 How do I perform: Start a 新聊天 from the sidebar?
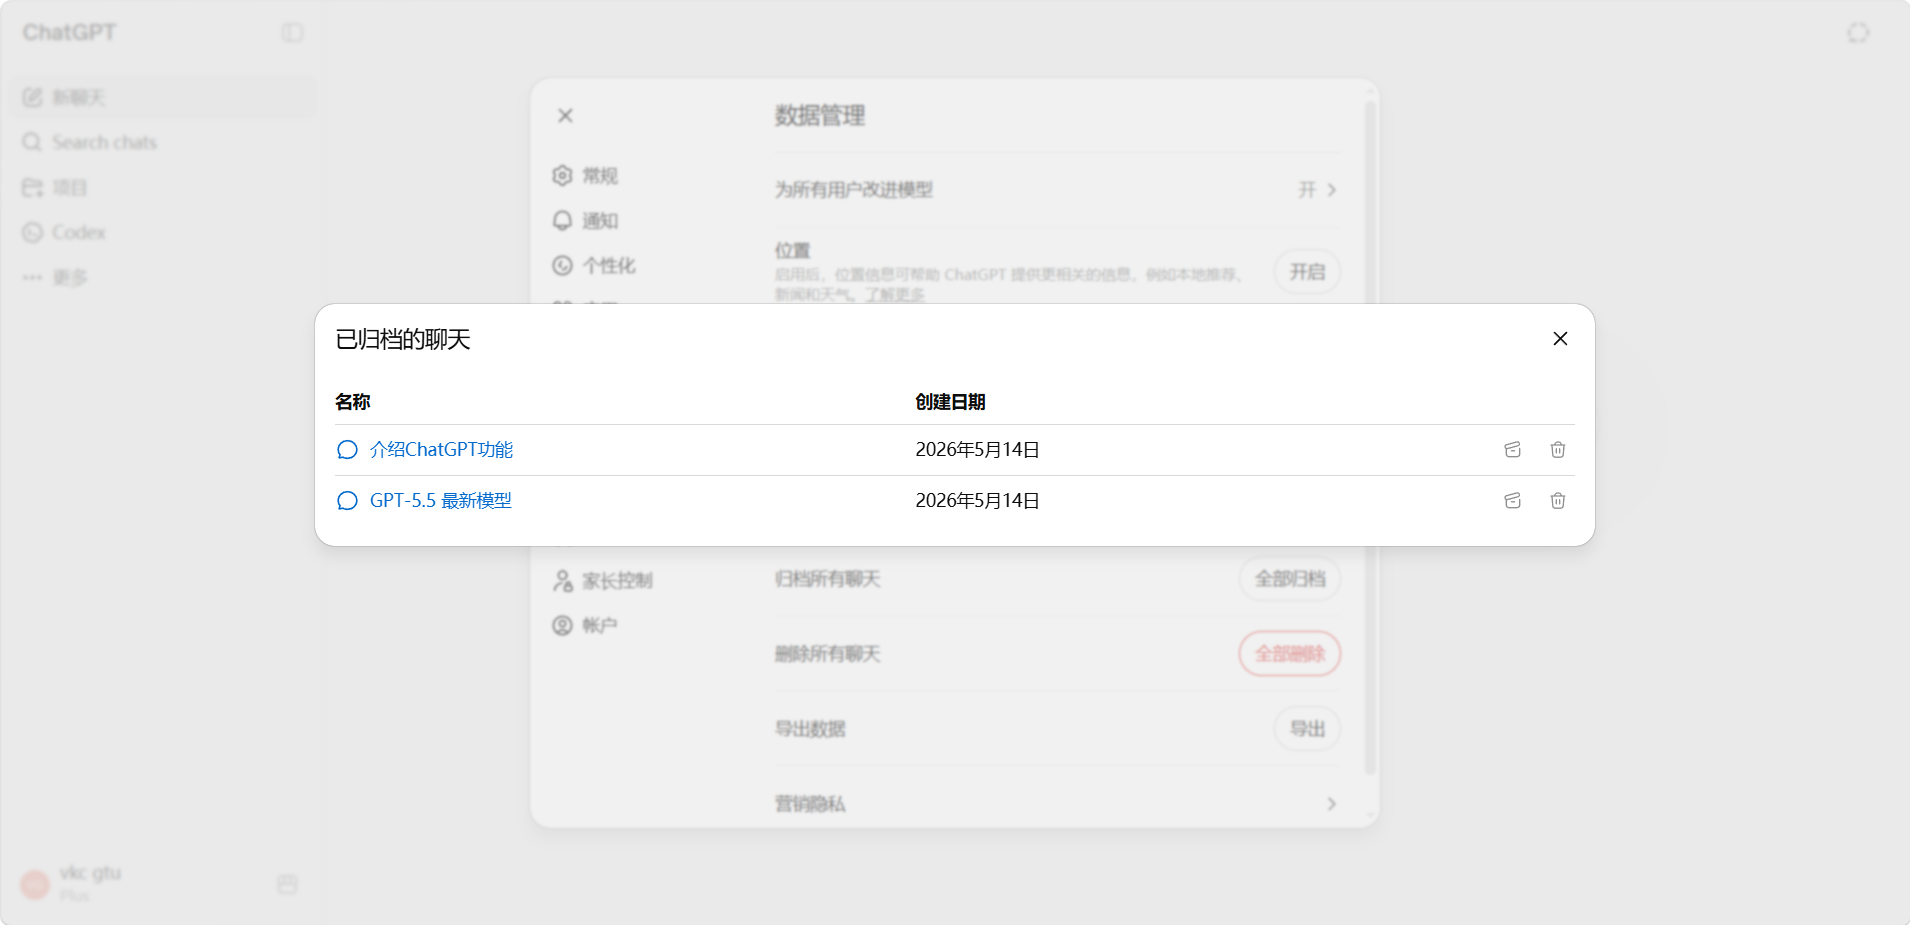[165, 97]
